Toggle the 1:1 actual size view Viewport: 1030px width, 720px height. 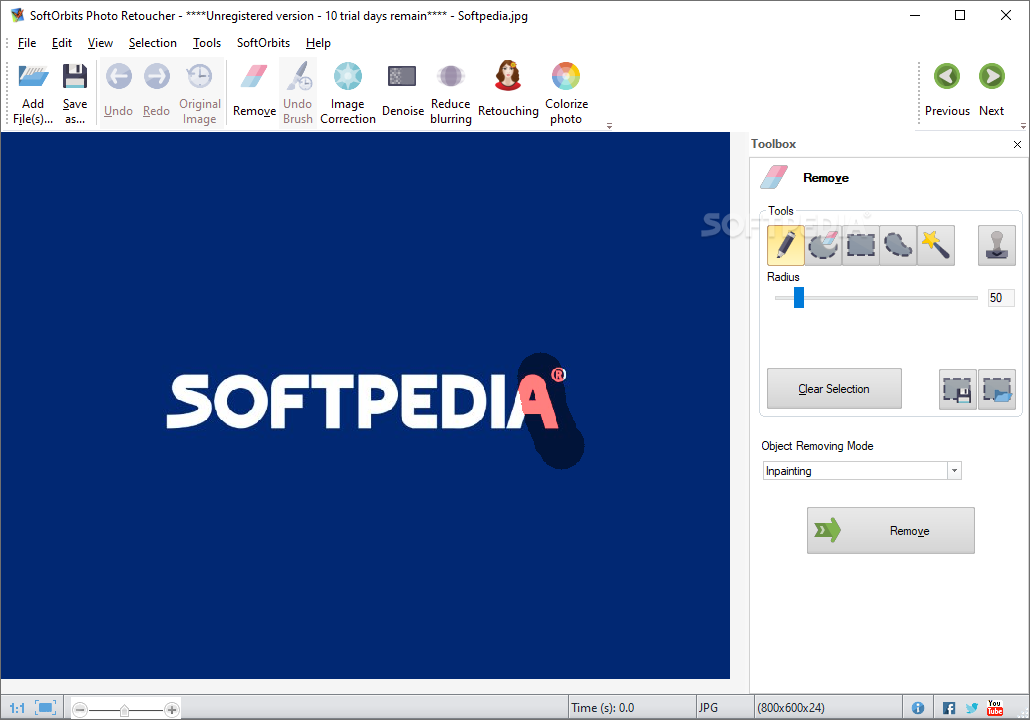pos(17,708)
